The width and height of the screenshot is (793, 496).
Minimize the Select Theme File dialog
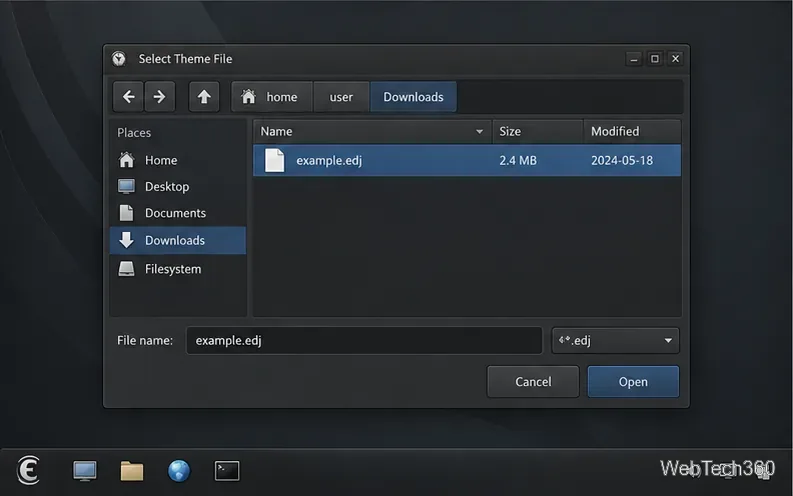pyautogui.click(x=634, y=59)
